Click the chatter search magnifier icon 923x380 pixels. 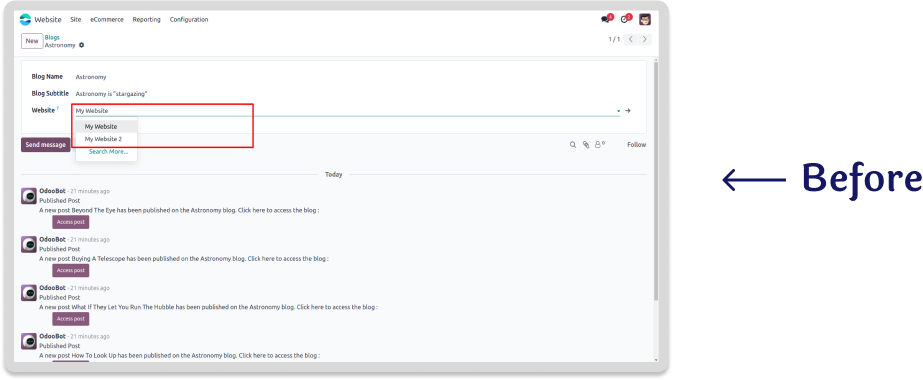[573, 145]
